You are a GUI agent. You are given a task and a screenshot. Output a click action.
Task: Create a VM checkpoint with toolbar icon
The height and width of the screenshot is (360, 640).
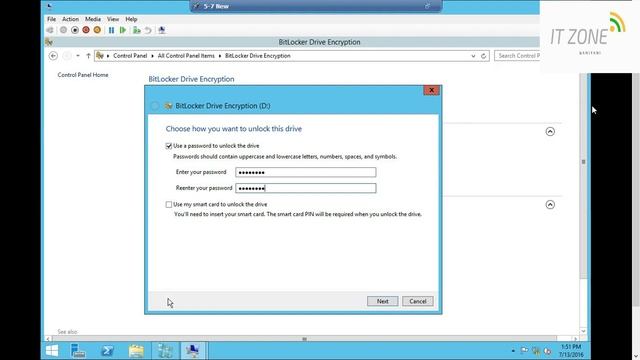point(137,30)
